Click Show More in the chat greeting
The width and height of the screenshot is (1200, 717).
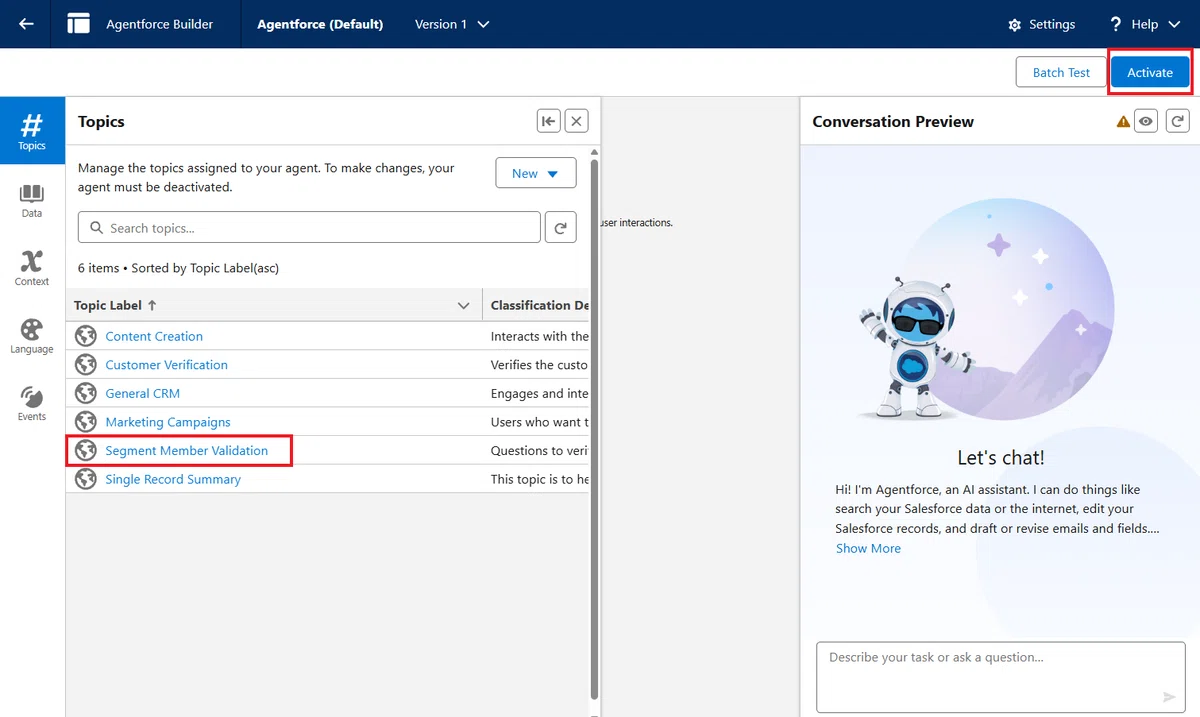click(x=868, y=548)
